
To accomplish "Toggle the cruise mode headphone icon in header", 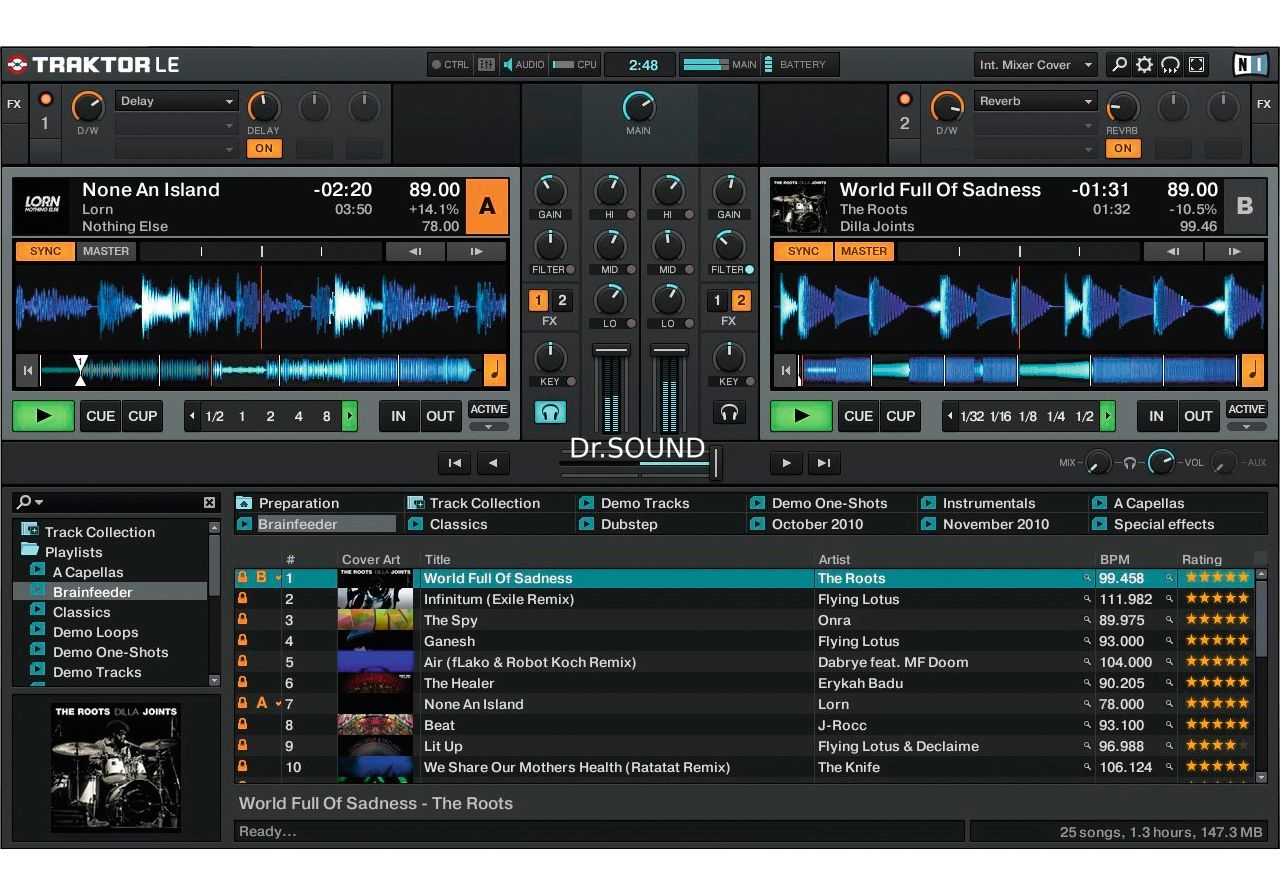I will point(1170,65).
